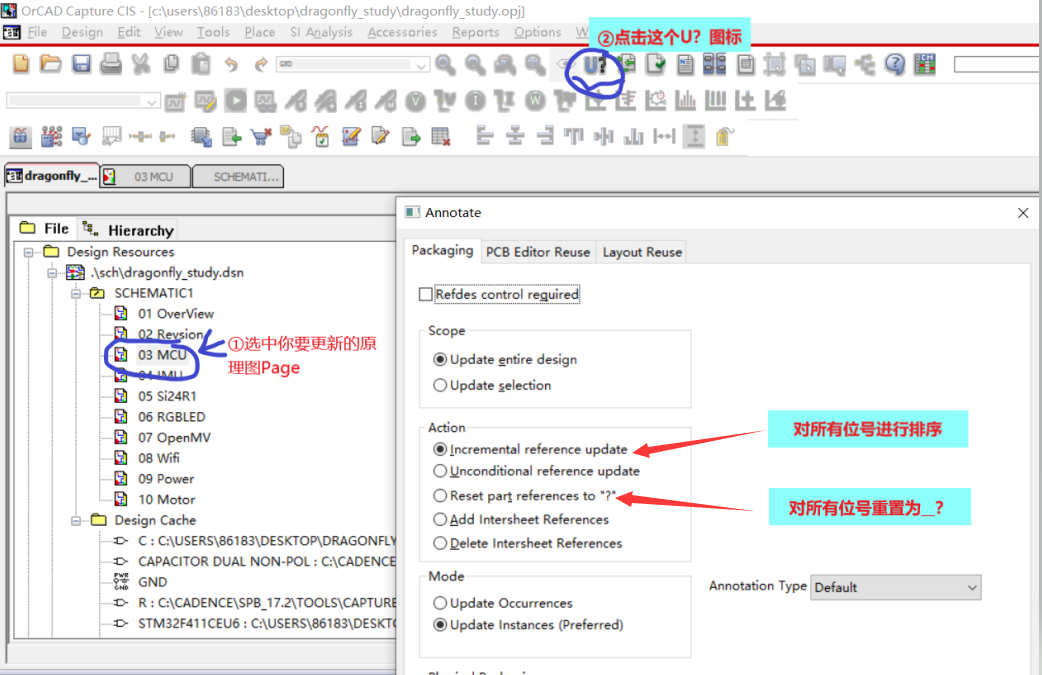
Task: Click the Help question mark toolbar icon
Action: 894,65
